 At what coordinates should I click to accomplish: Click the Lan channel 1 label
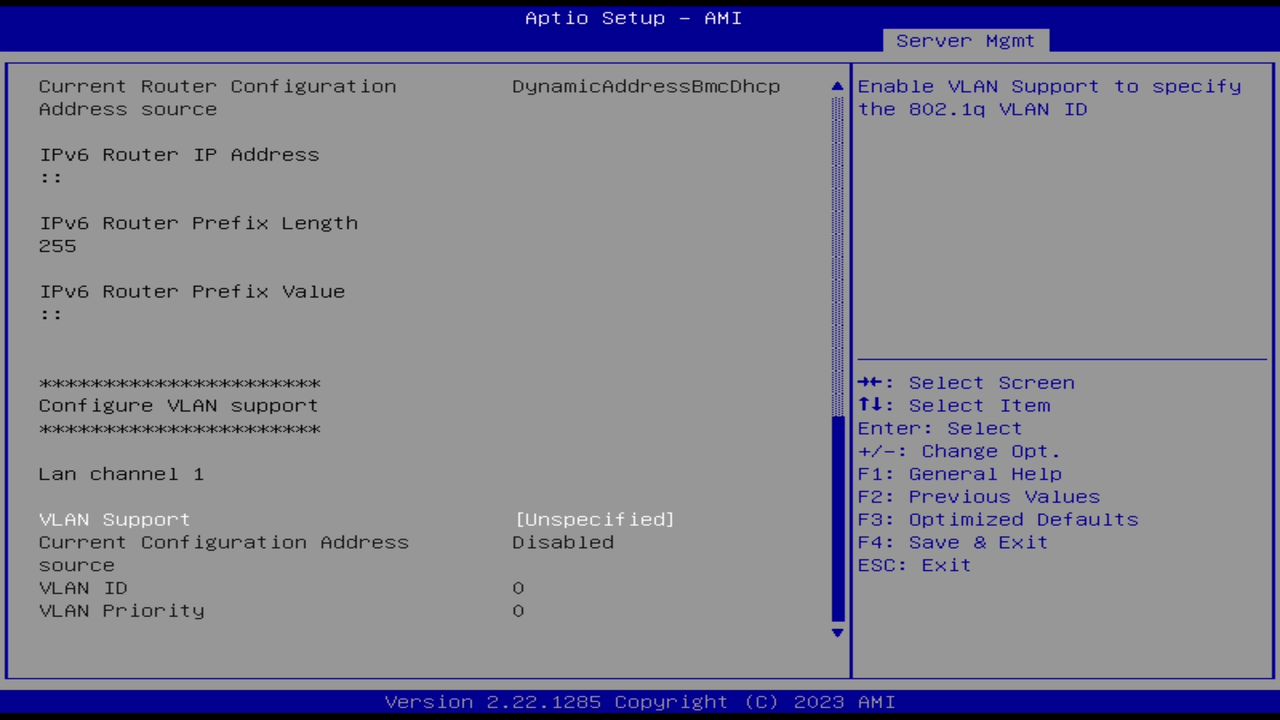pos(121,474)
